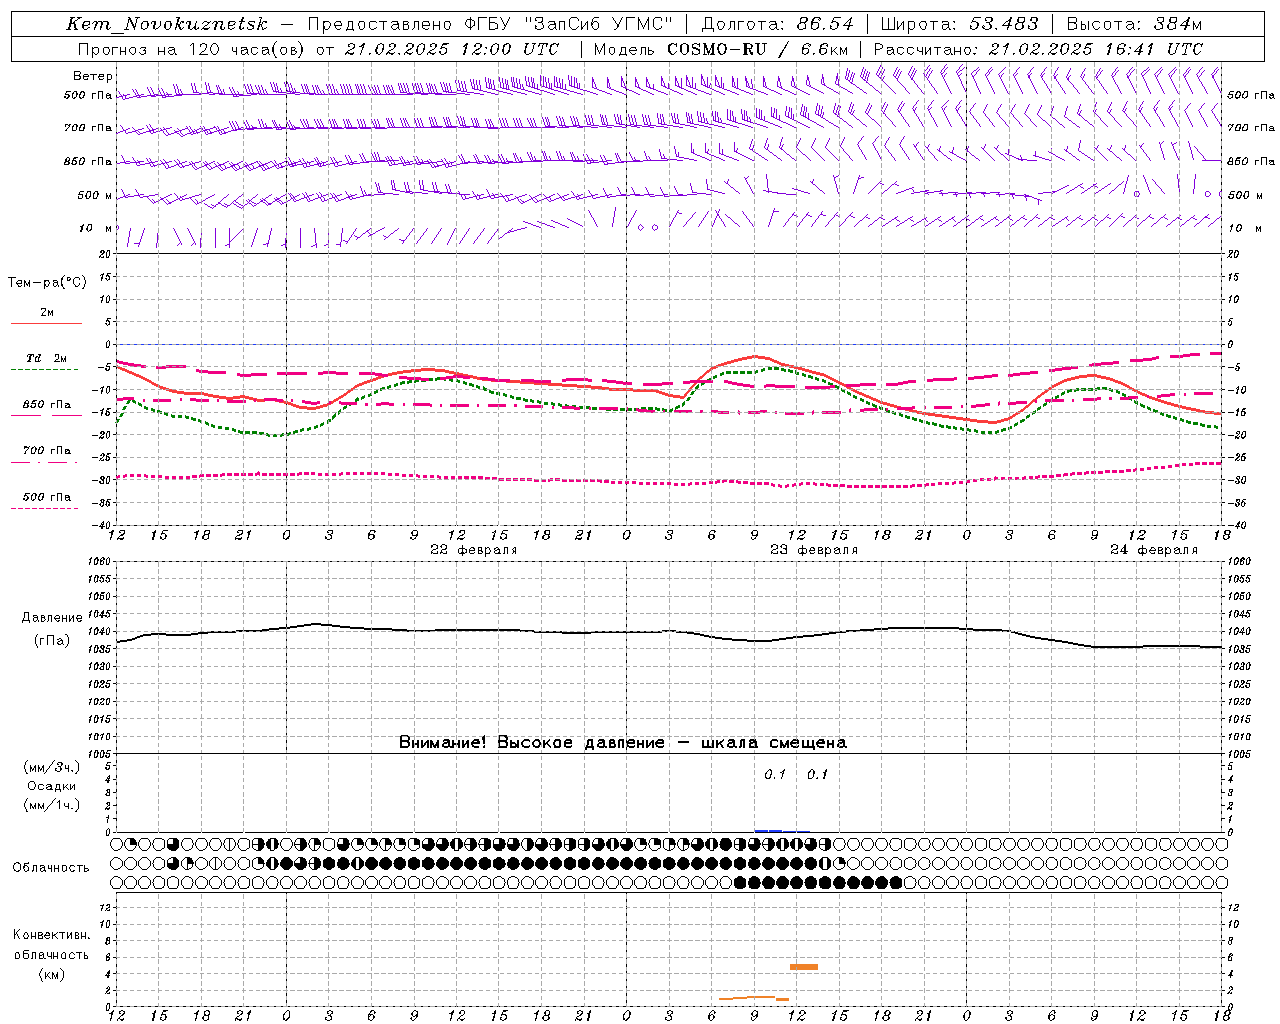The image size is (1280, 1024).
Task: Click the Модель COSMO-RU / 6.6км text
Action: tap(721, 49)
